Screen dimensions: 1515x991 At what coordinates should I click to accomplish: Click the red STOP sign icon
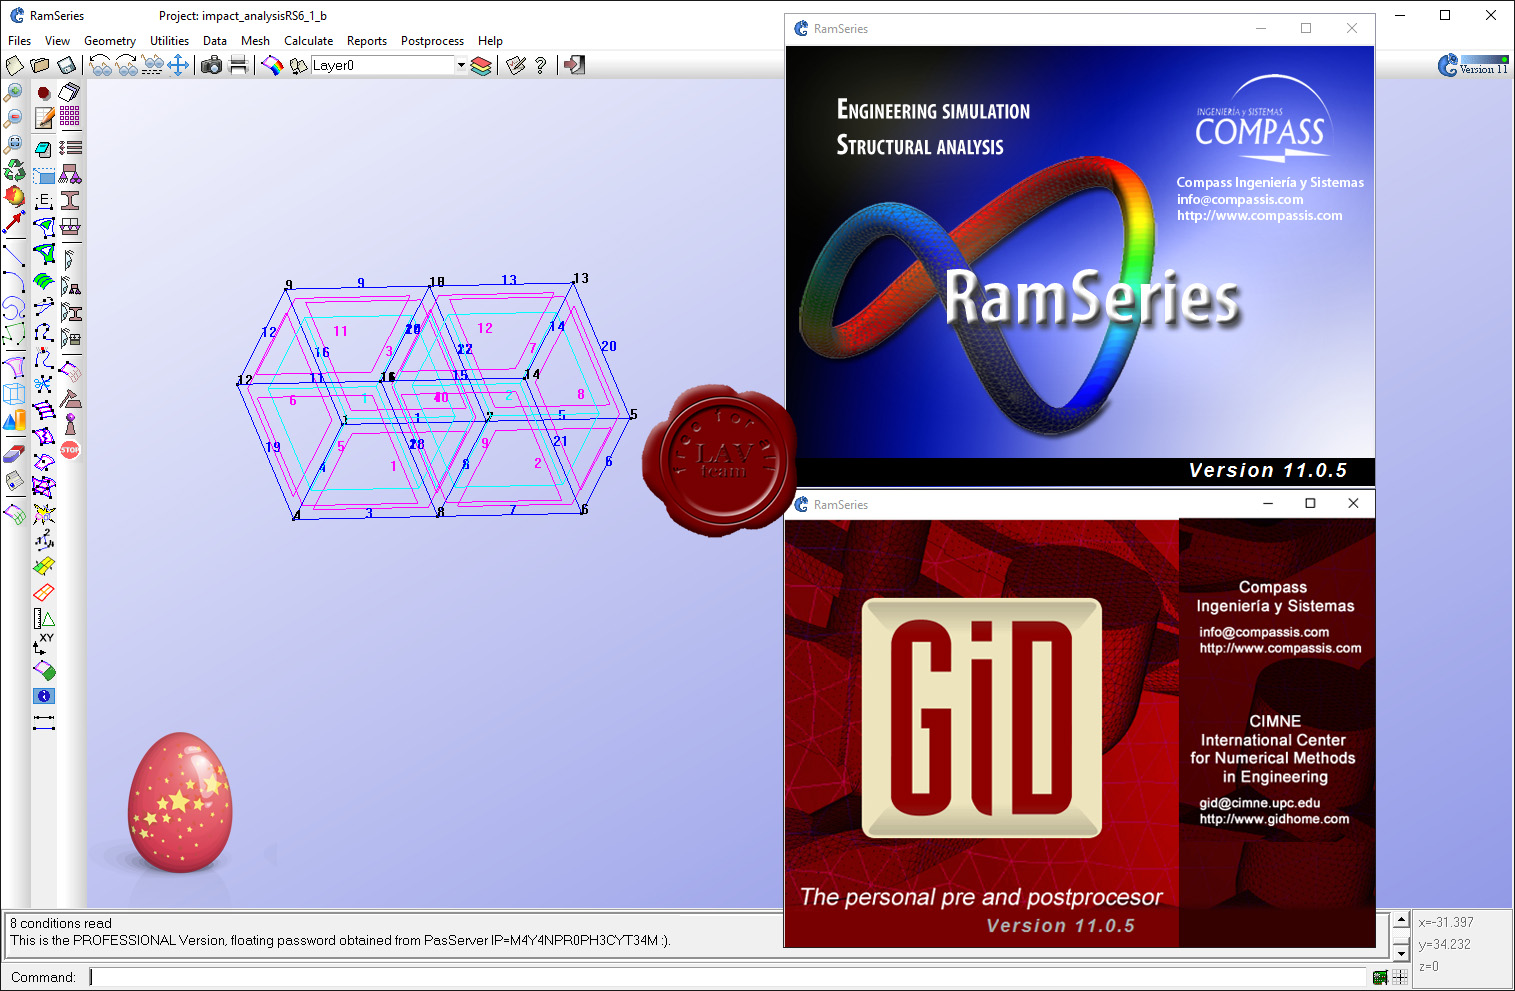coord(70,450)
